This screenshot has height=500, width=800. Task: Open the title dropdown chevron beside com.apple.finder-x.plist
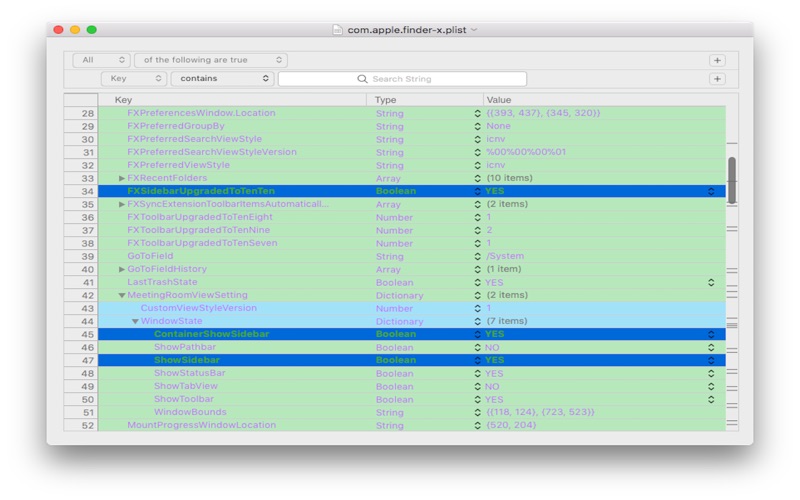pyautogui.click(x=474, y=30)
